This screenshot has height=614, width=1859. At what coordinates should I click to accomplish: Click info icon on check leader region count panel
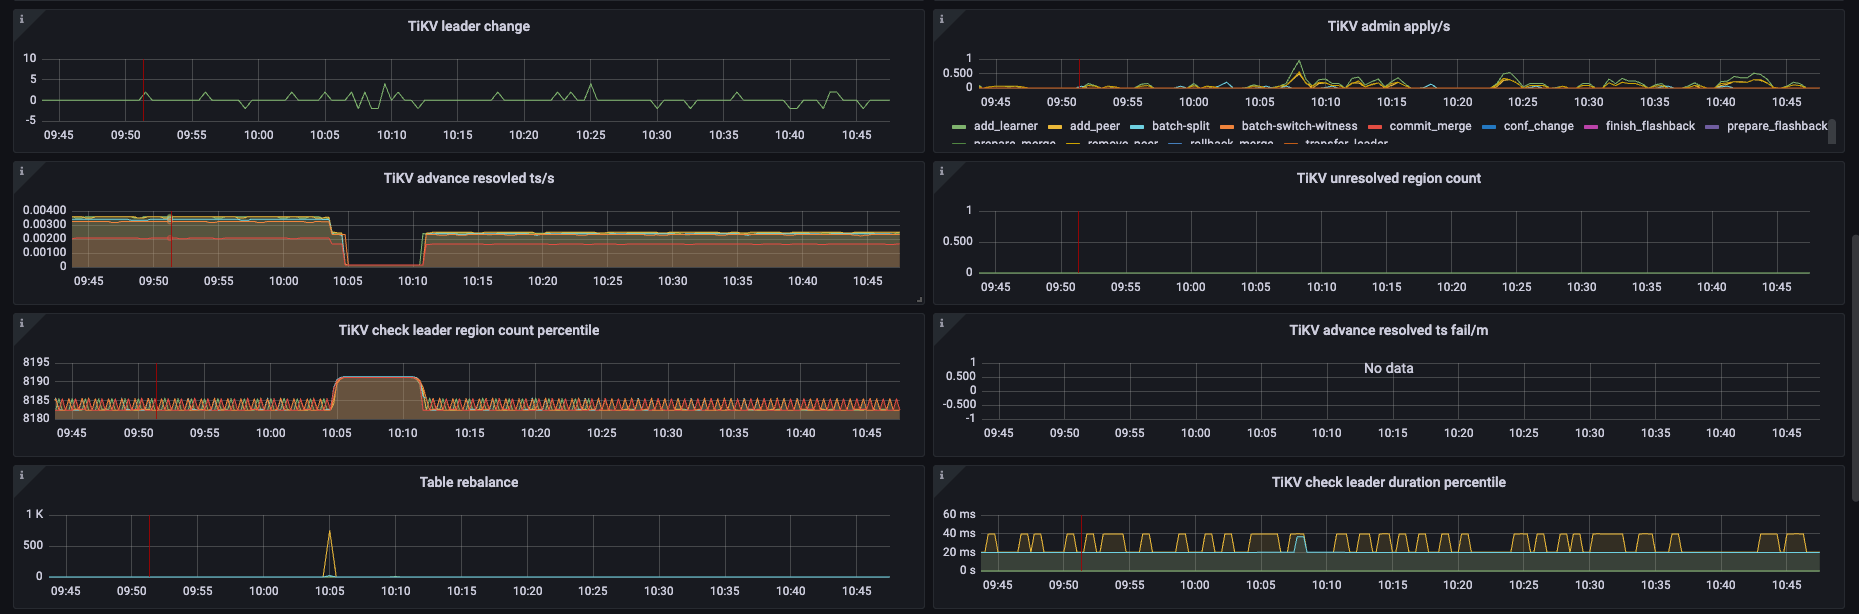[22, 323]
